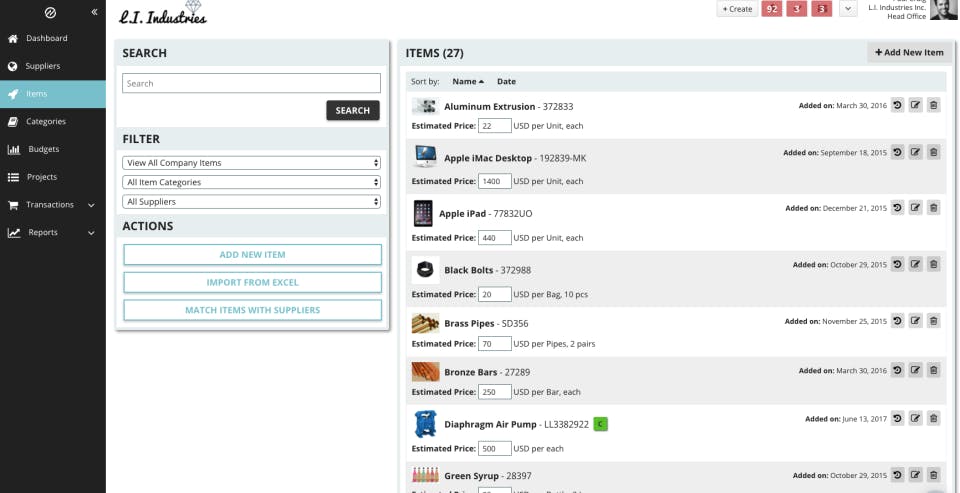Expand the All Item Categories dropdown

[251, 183]
